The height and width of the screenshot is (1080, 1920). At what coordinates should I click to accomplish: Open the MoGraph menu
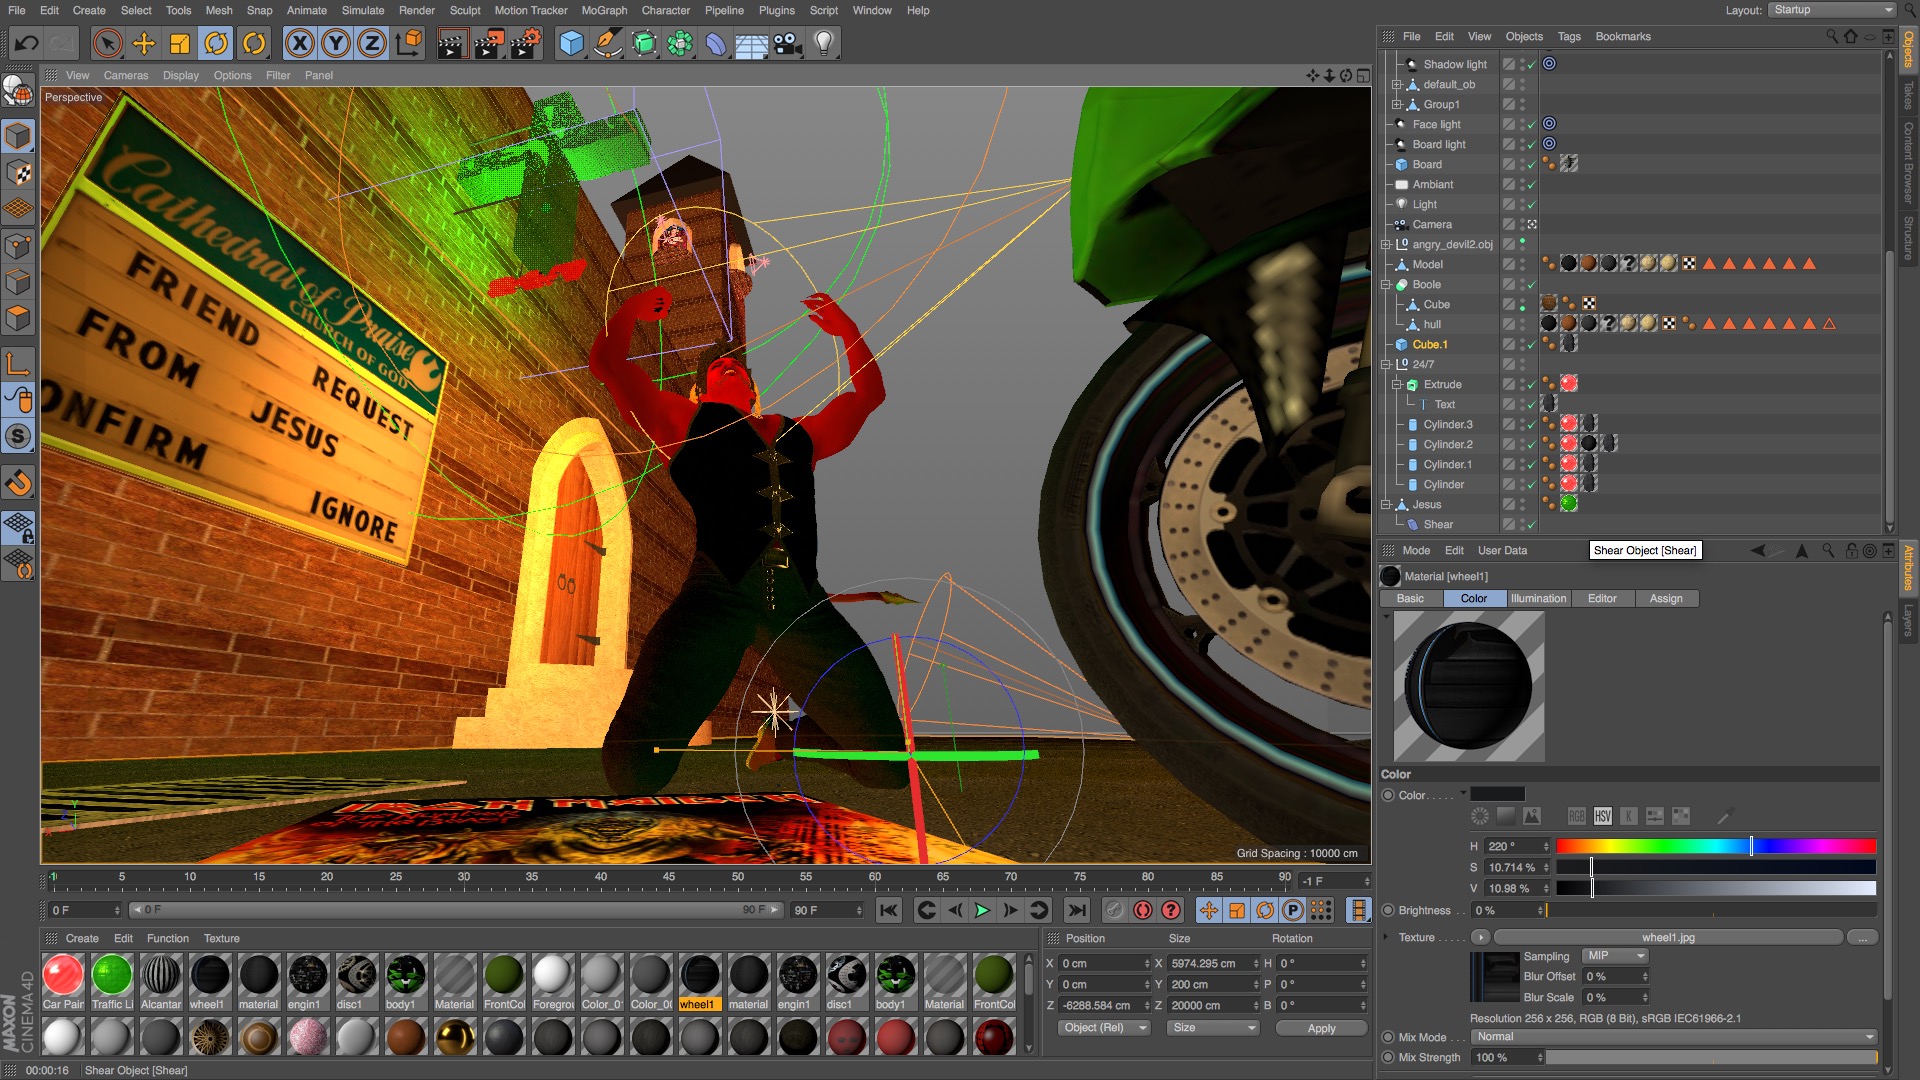(x=604, y=10)
